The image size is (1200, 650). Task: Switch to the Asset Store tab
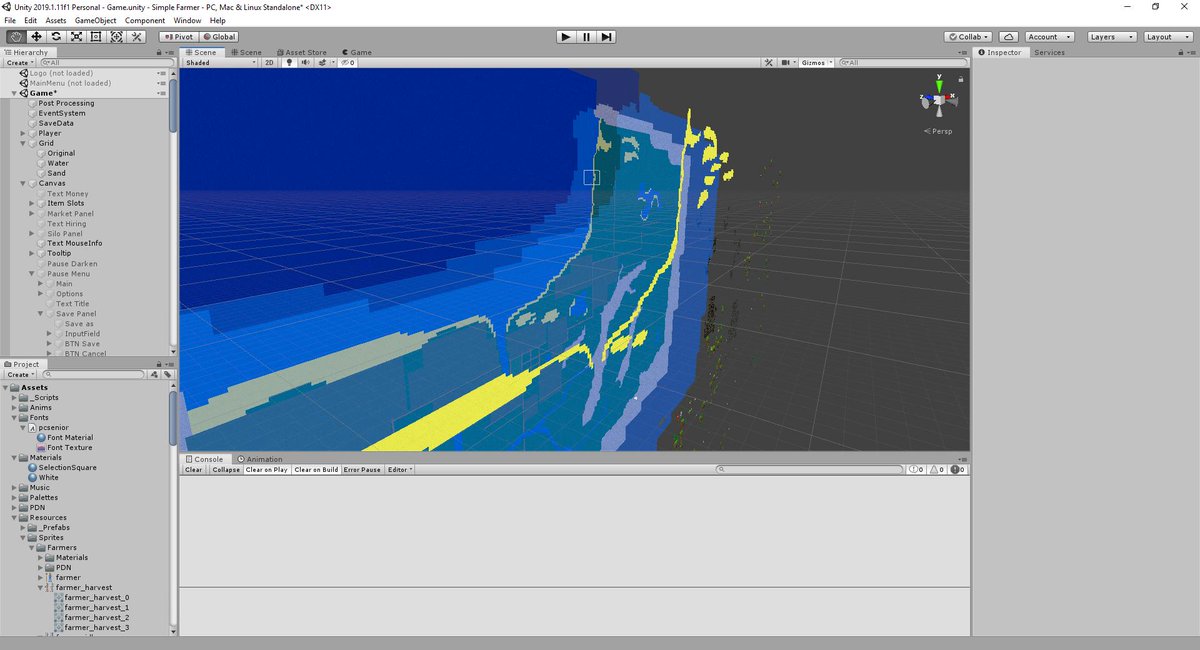tap(301, 52)
